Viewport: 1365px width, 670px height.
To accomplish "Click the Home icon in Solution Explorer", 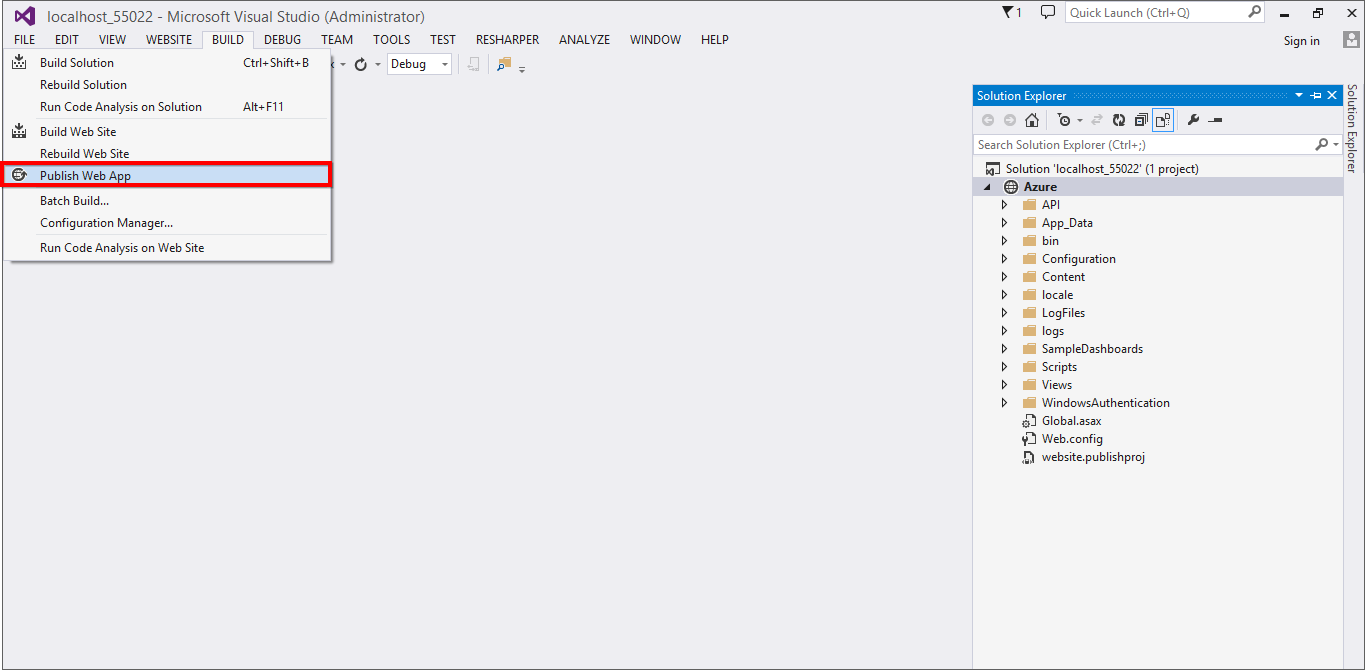I will [x=1032, y=120].
